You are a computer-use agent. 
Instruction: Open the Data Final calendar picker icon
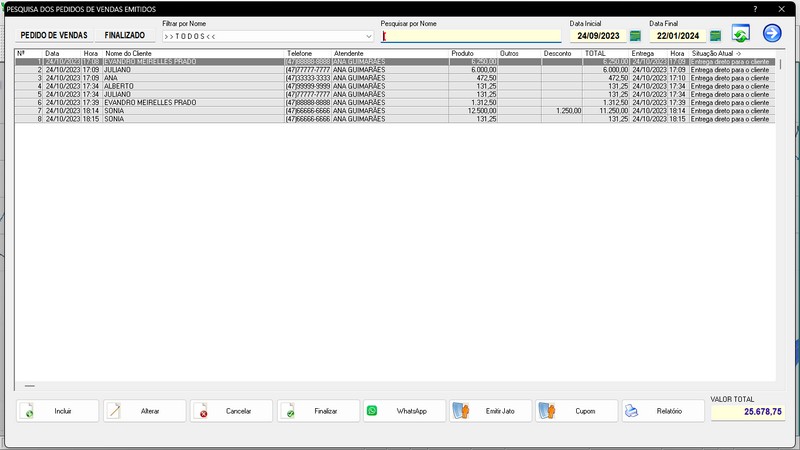pyautogui.click(x=716, y=36)
